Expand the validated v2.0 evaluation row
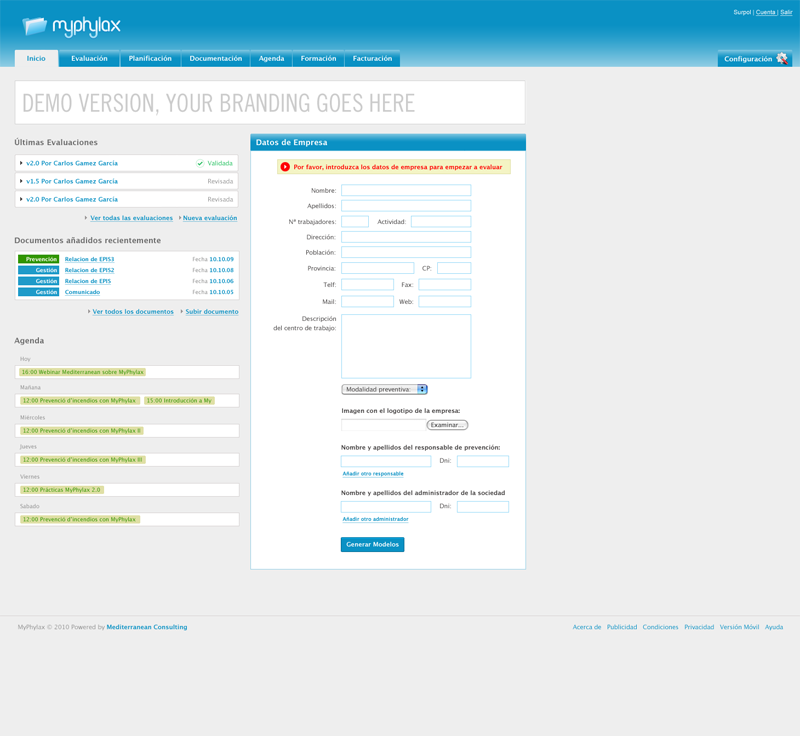 [x=21, y=163]
